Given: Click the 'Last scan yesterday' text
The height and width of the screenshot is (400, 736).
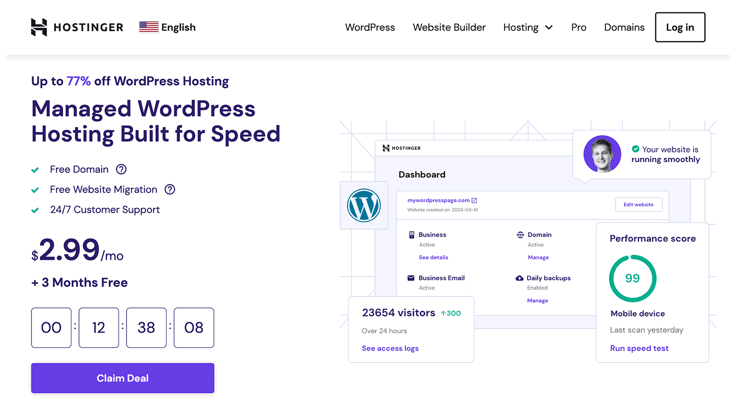Looking at the screenshot, I should click(x=646, y=330).
